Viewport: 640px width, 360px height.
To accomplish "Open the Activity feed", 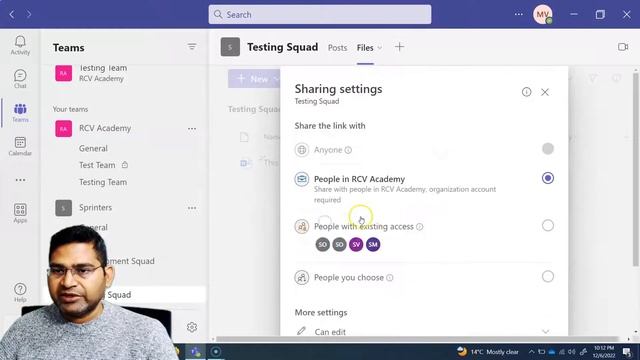I will point(20,45).
